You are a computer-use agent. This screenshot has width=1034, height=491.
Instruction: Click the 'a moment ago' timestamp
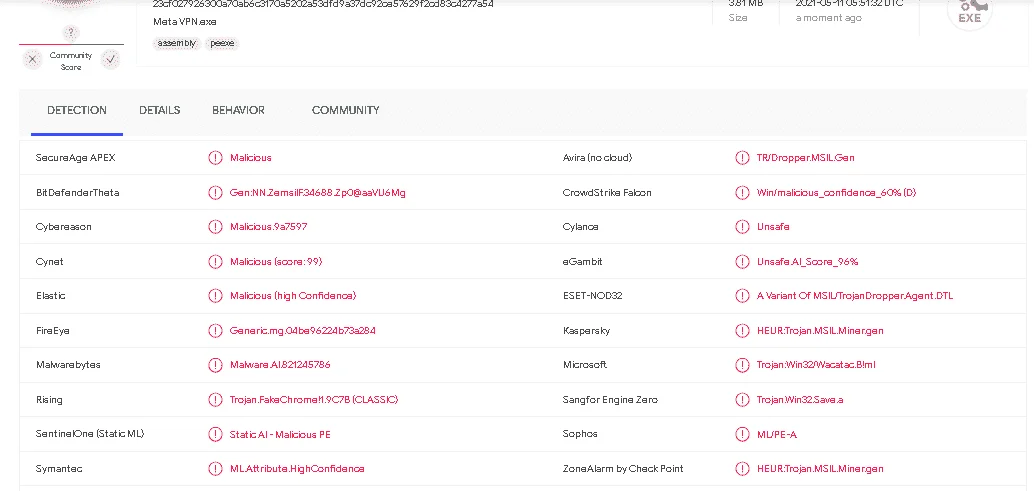[828, 18]
